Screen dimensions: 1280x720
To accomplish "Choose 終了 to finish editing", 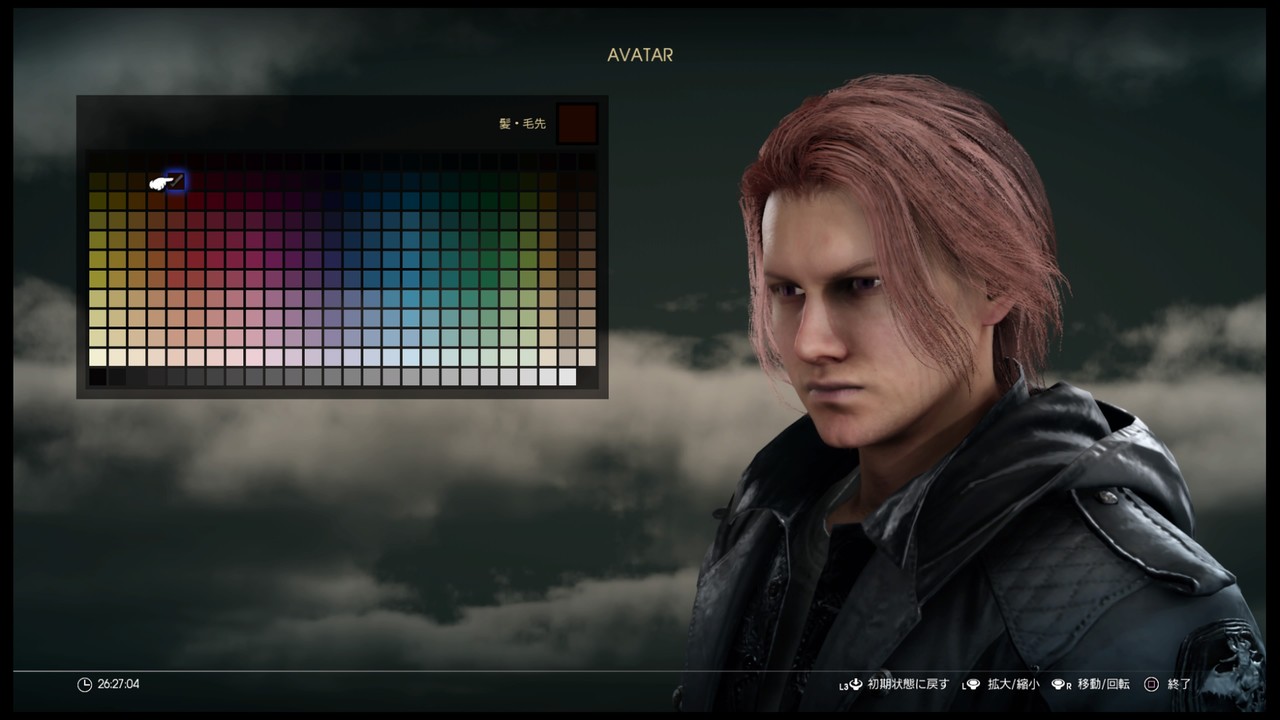I will click(1180, 685).
